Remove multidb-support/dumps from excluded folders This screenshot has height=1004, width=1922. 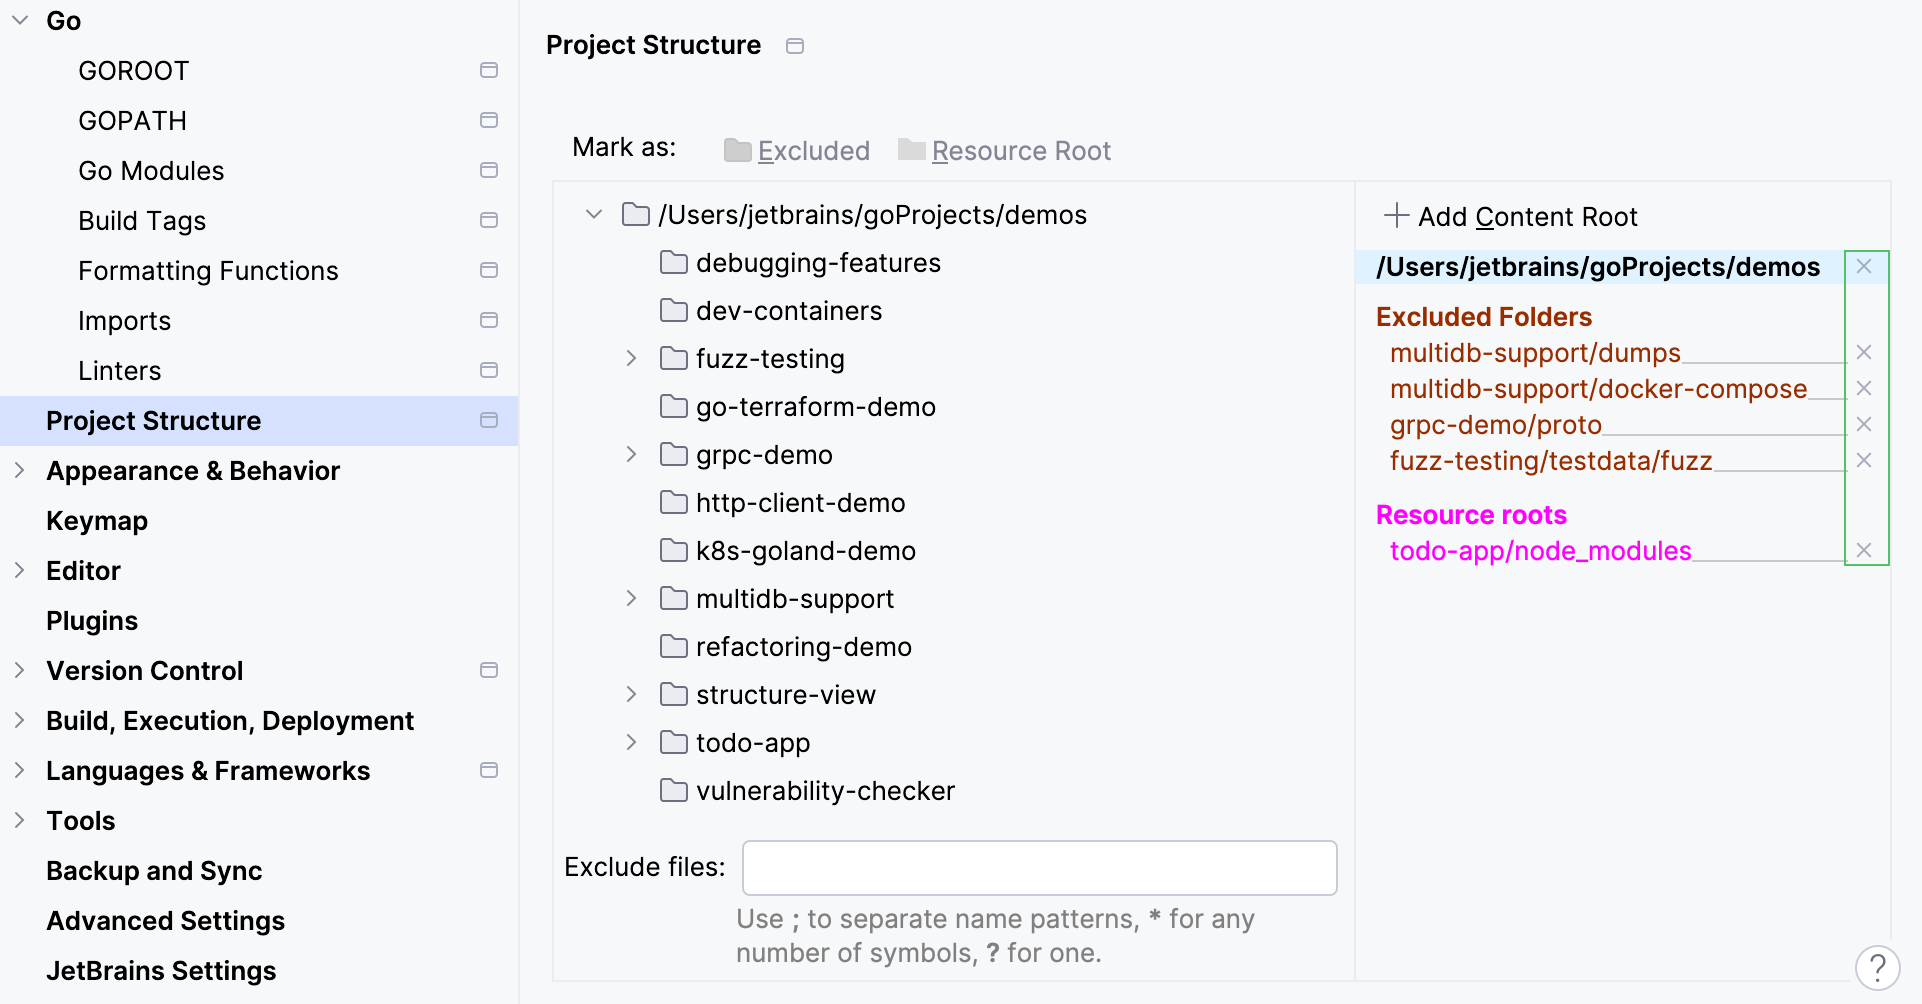(1864, 352)
